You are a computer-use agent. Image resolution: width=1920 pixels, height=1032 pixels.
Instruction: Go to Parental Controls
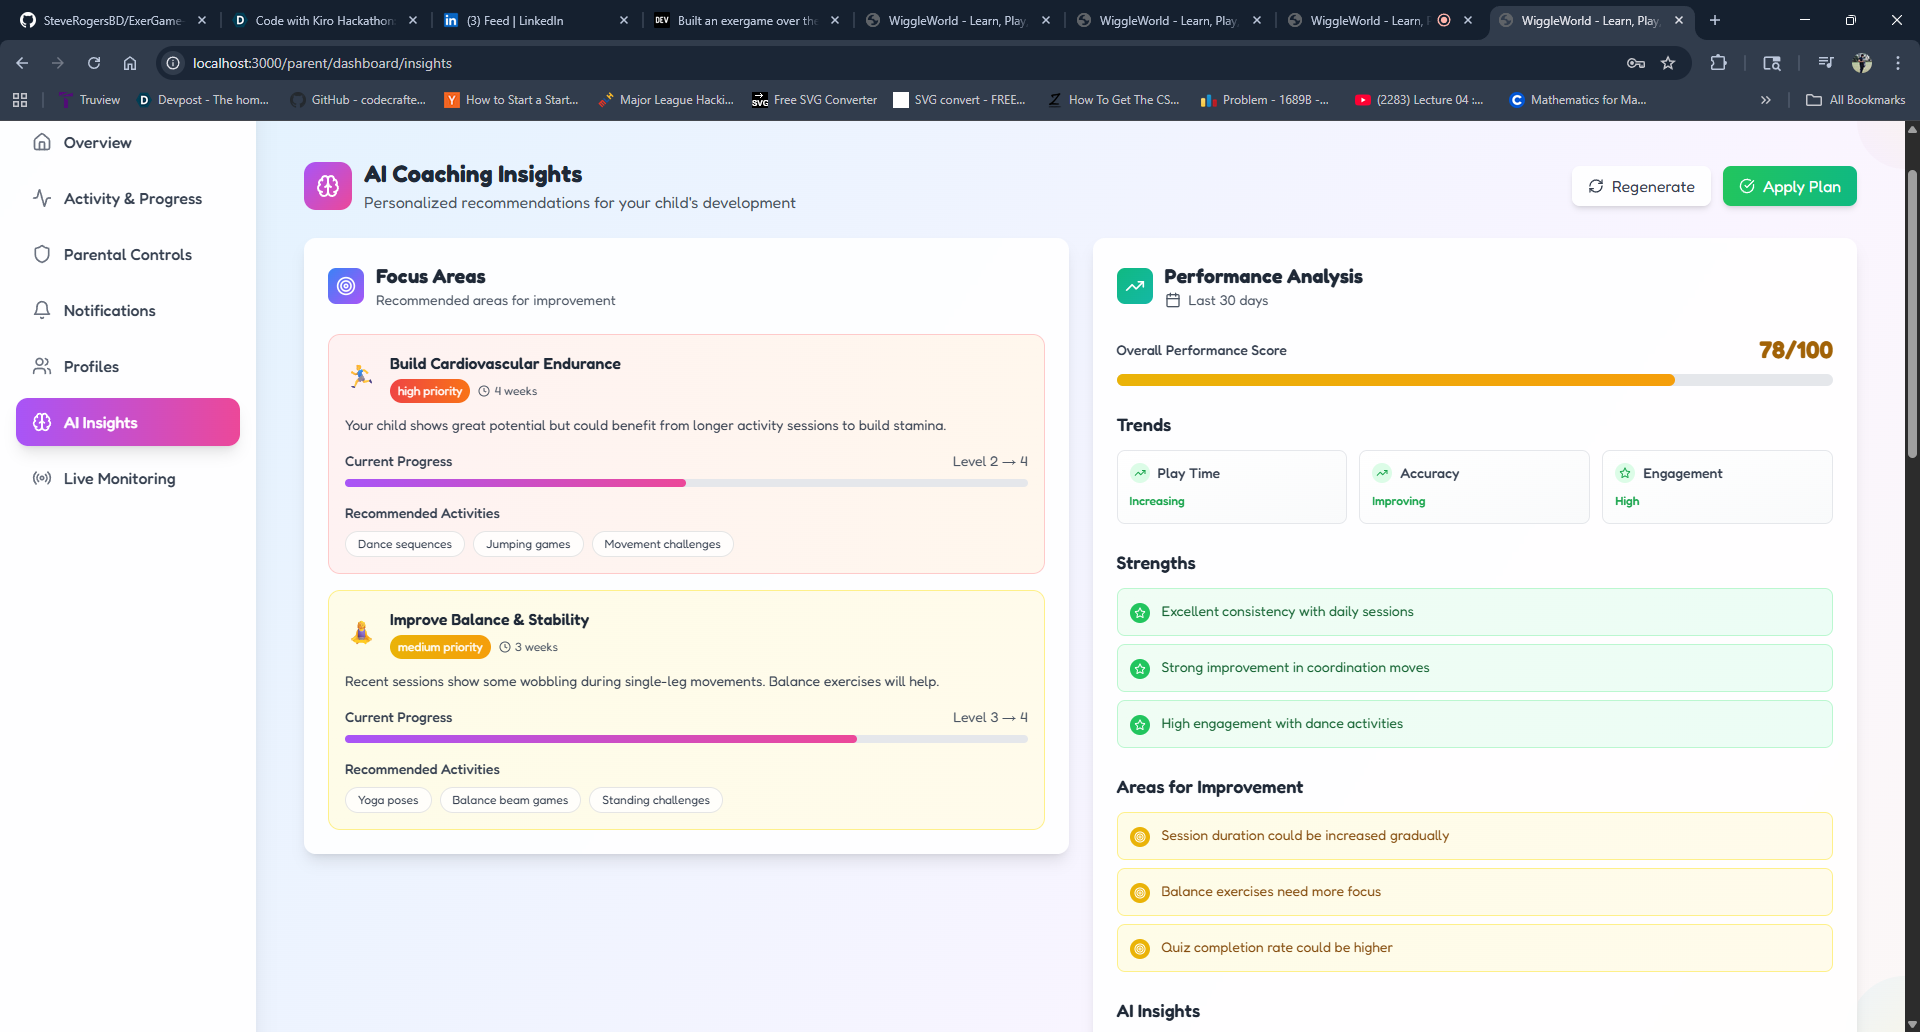128,254
